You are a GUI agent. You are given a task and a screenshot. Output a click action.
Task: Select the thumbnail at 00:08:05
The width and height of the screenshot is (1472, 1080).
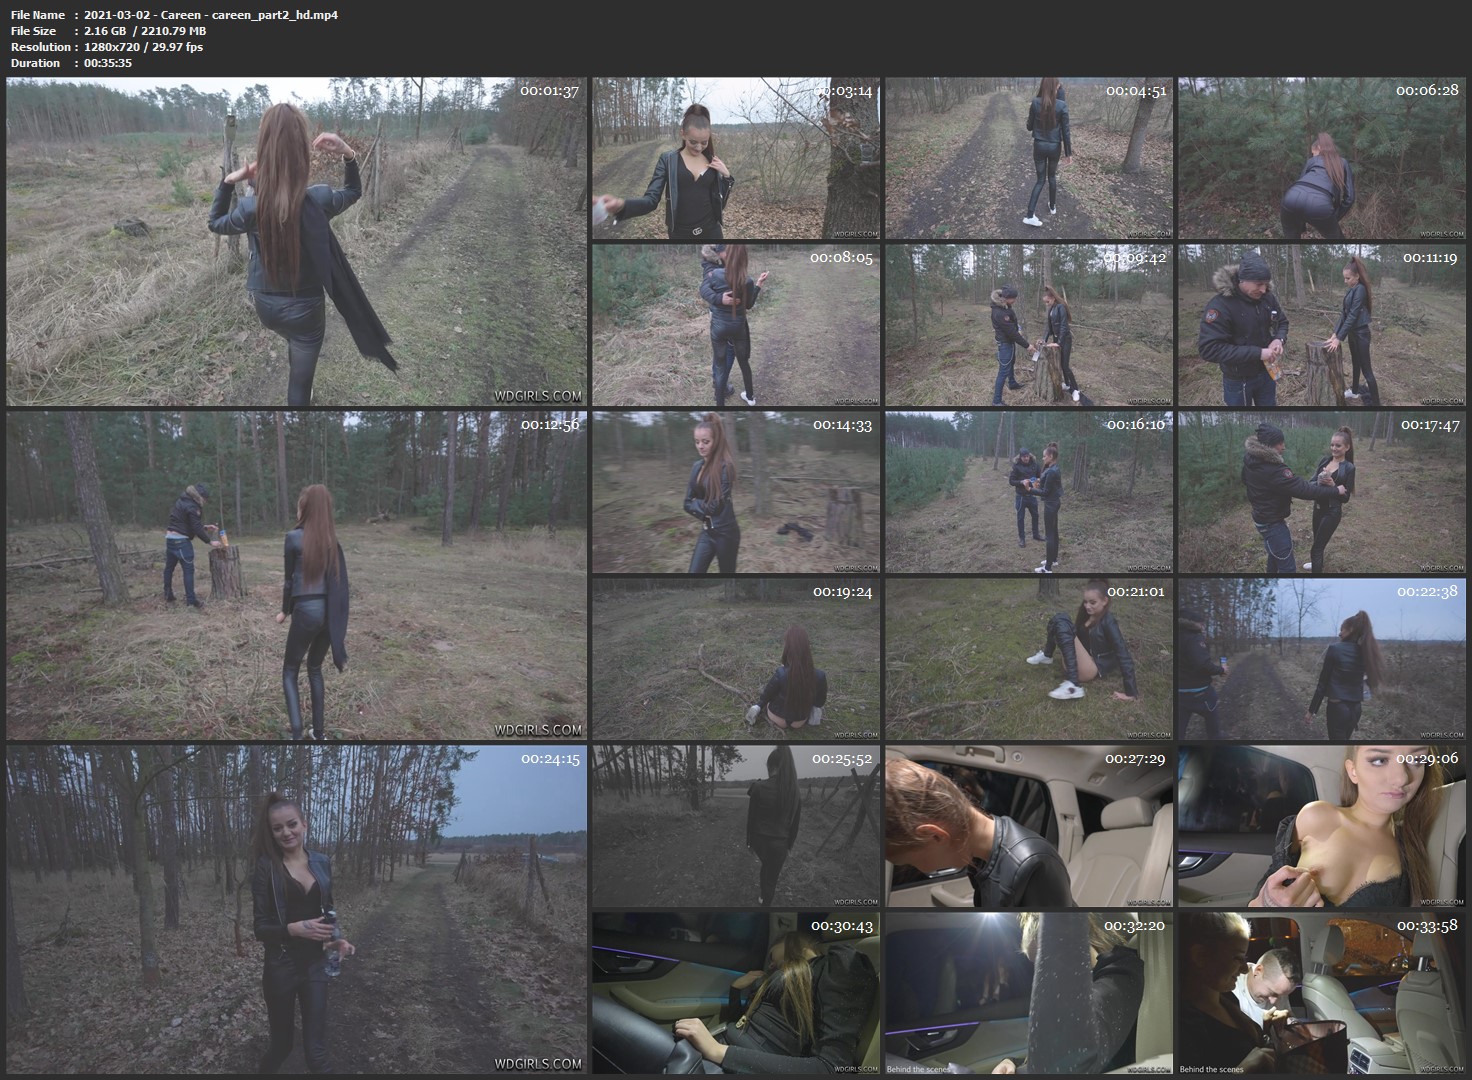point(736,324)
